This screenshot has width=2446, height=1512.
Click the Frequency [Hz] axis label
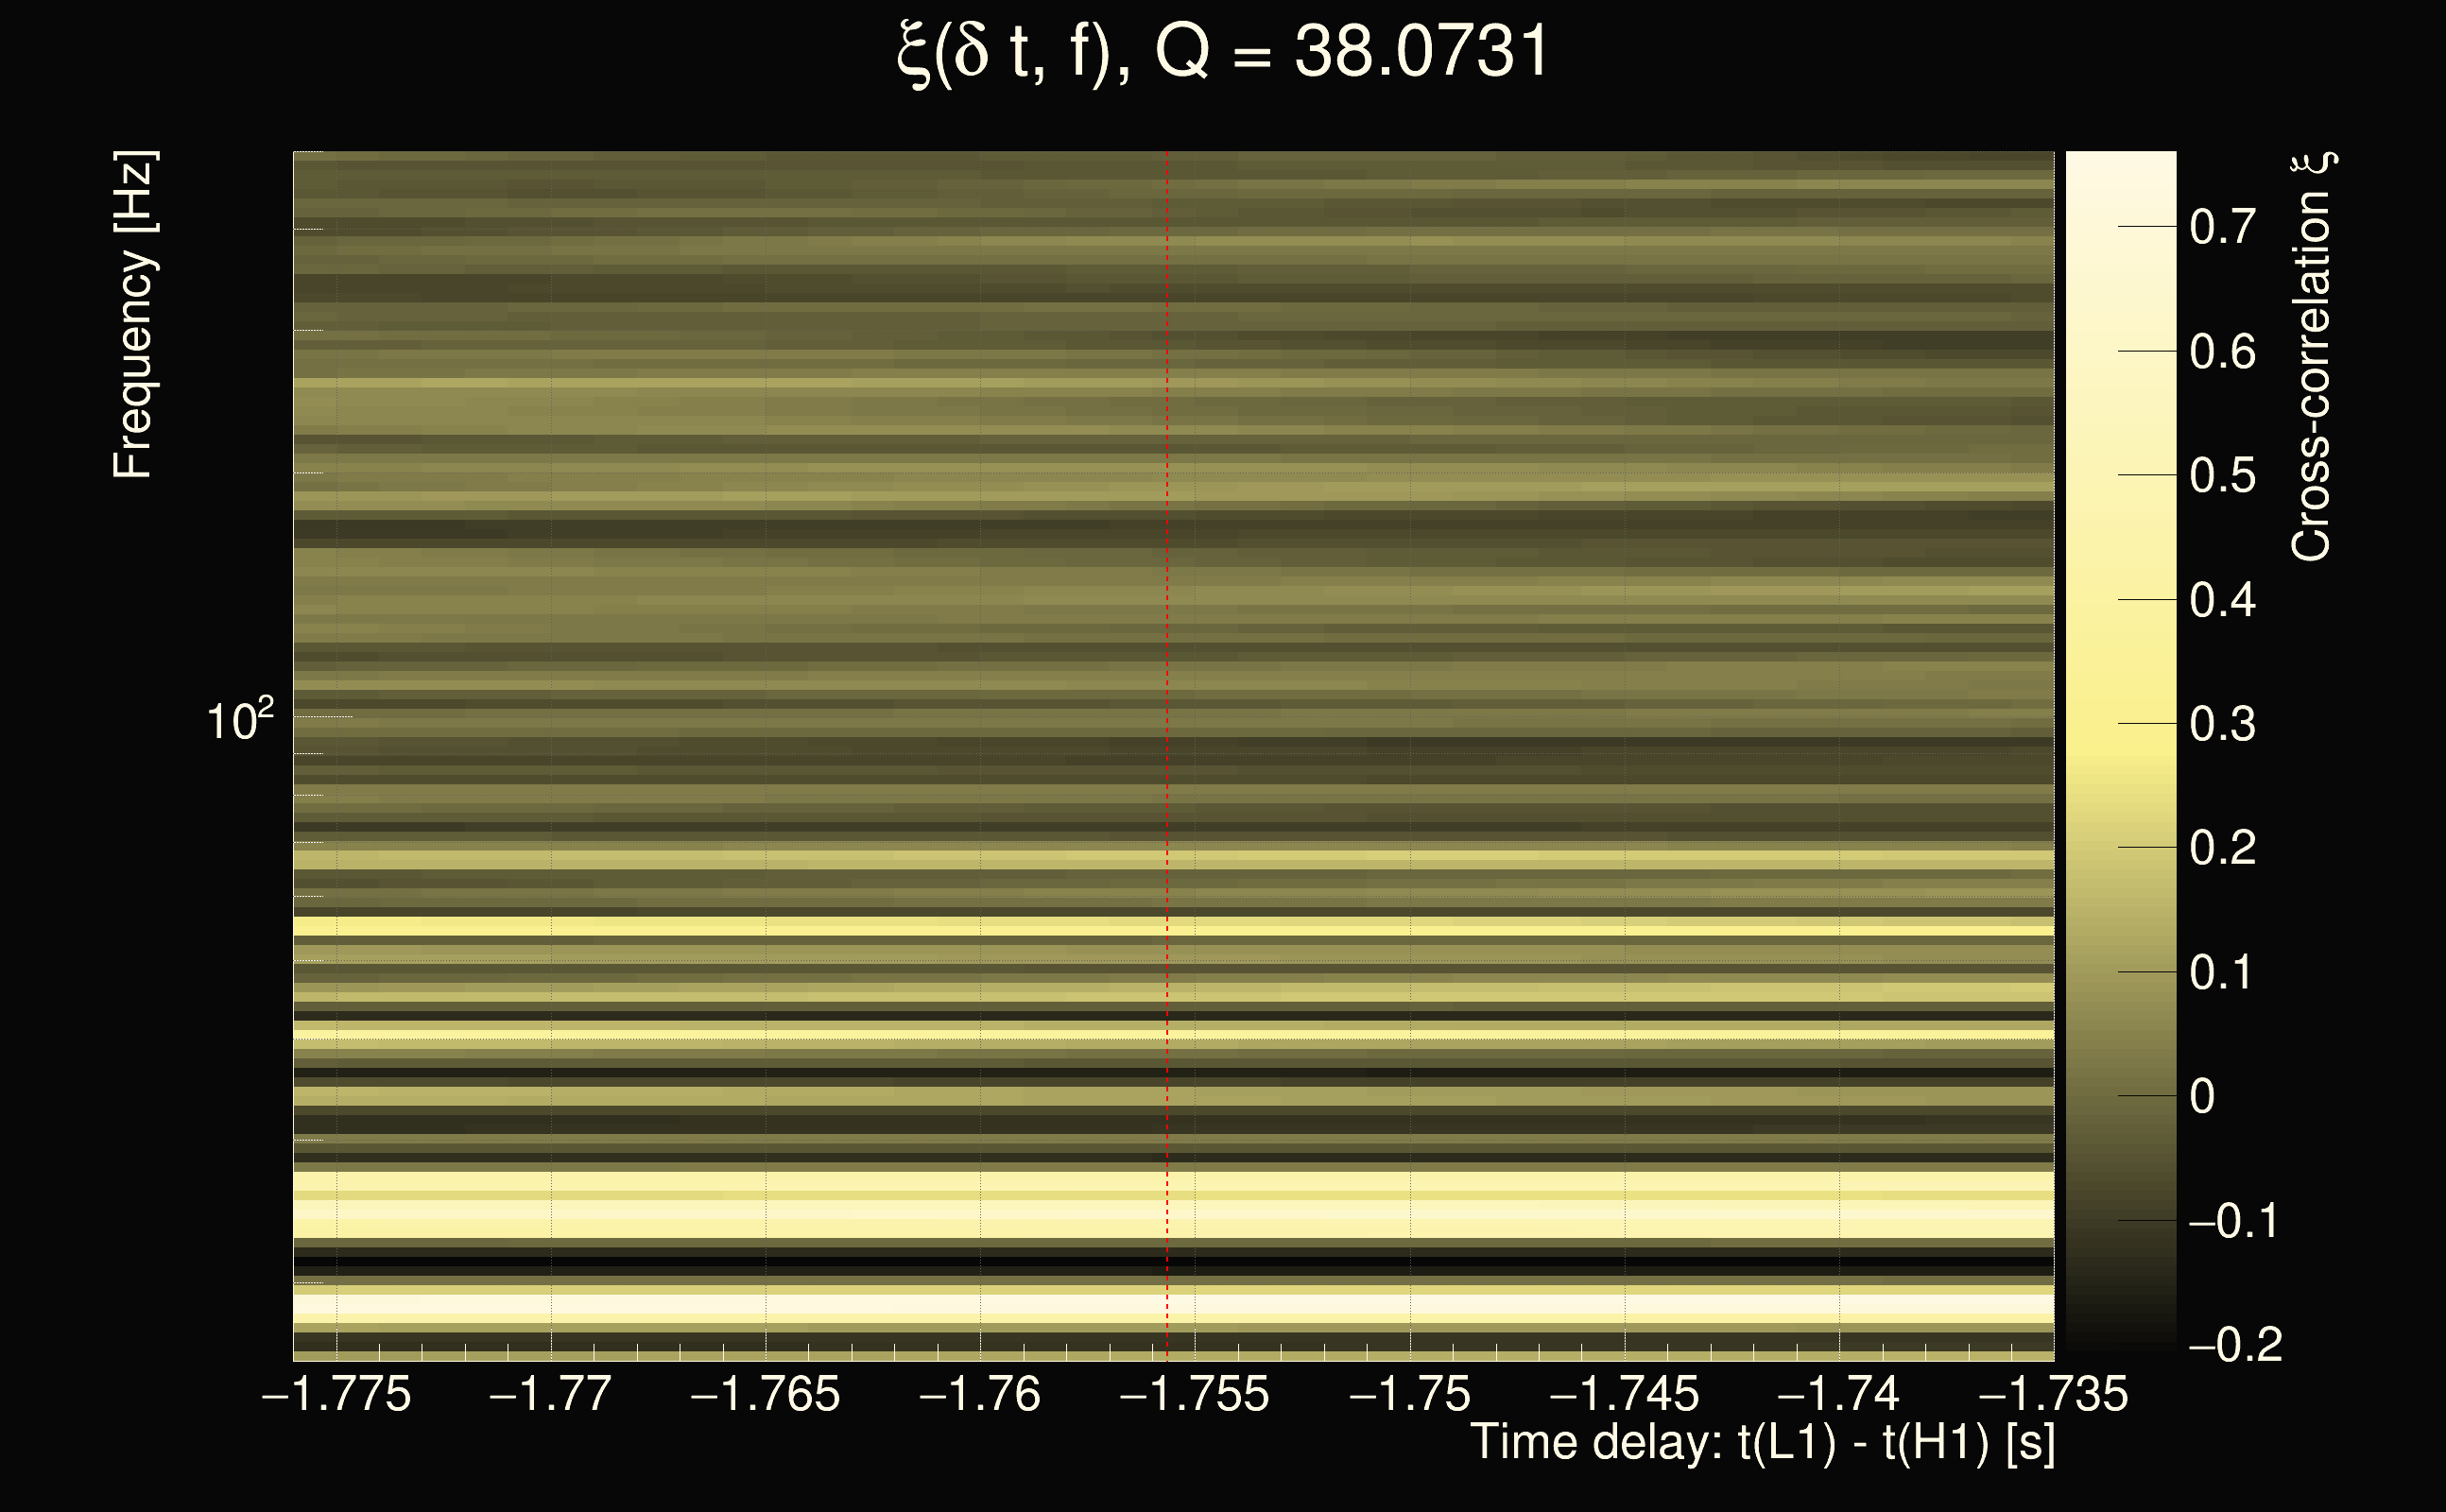click(133, 315)
